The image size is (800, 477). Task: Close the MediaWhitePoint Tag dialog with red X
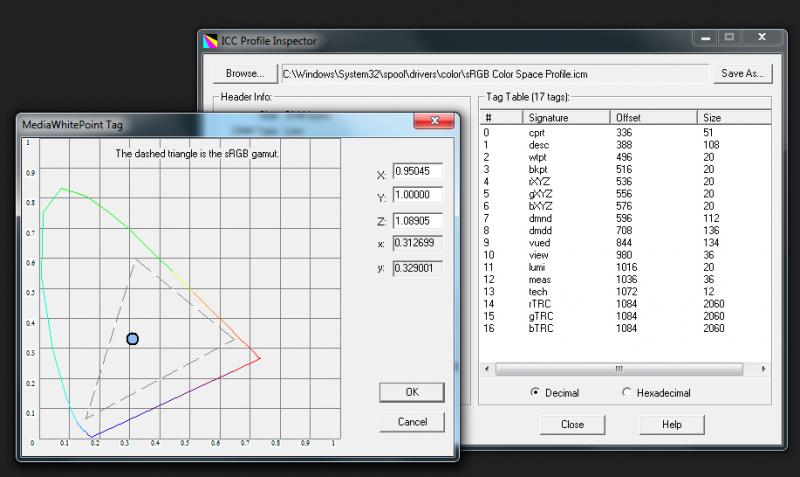[434, 120]
